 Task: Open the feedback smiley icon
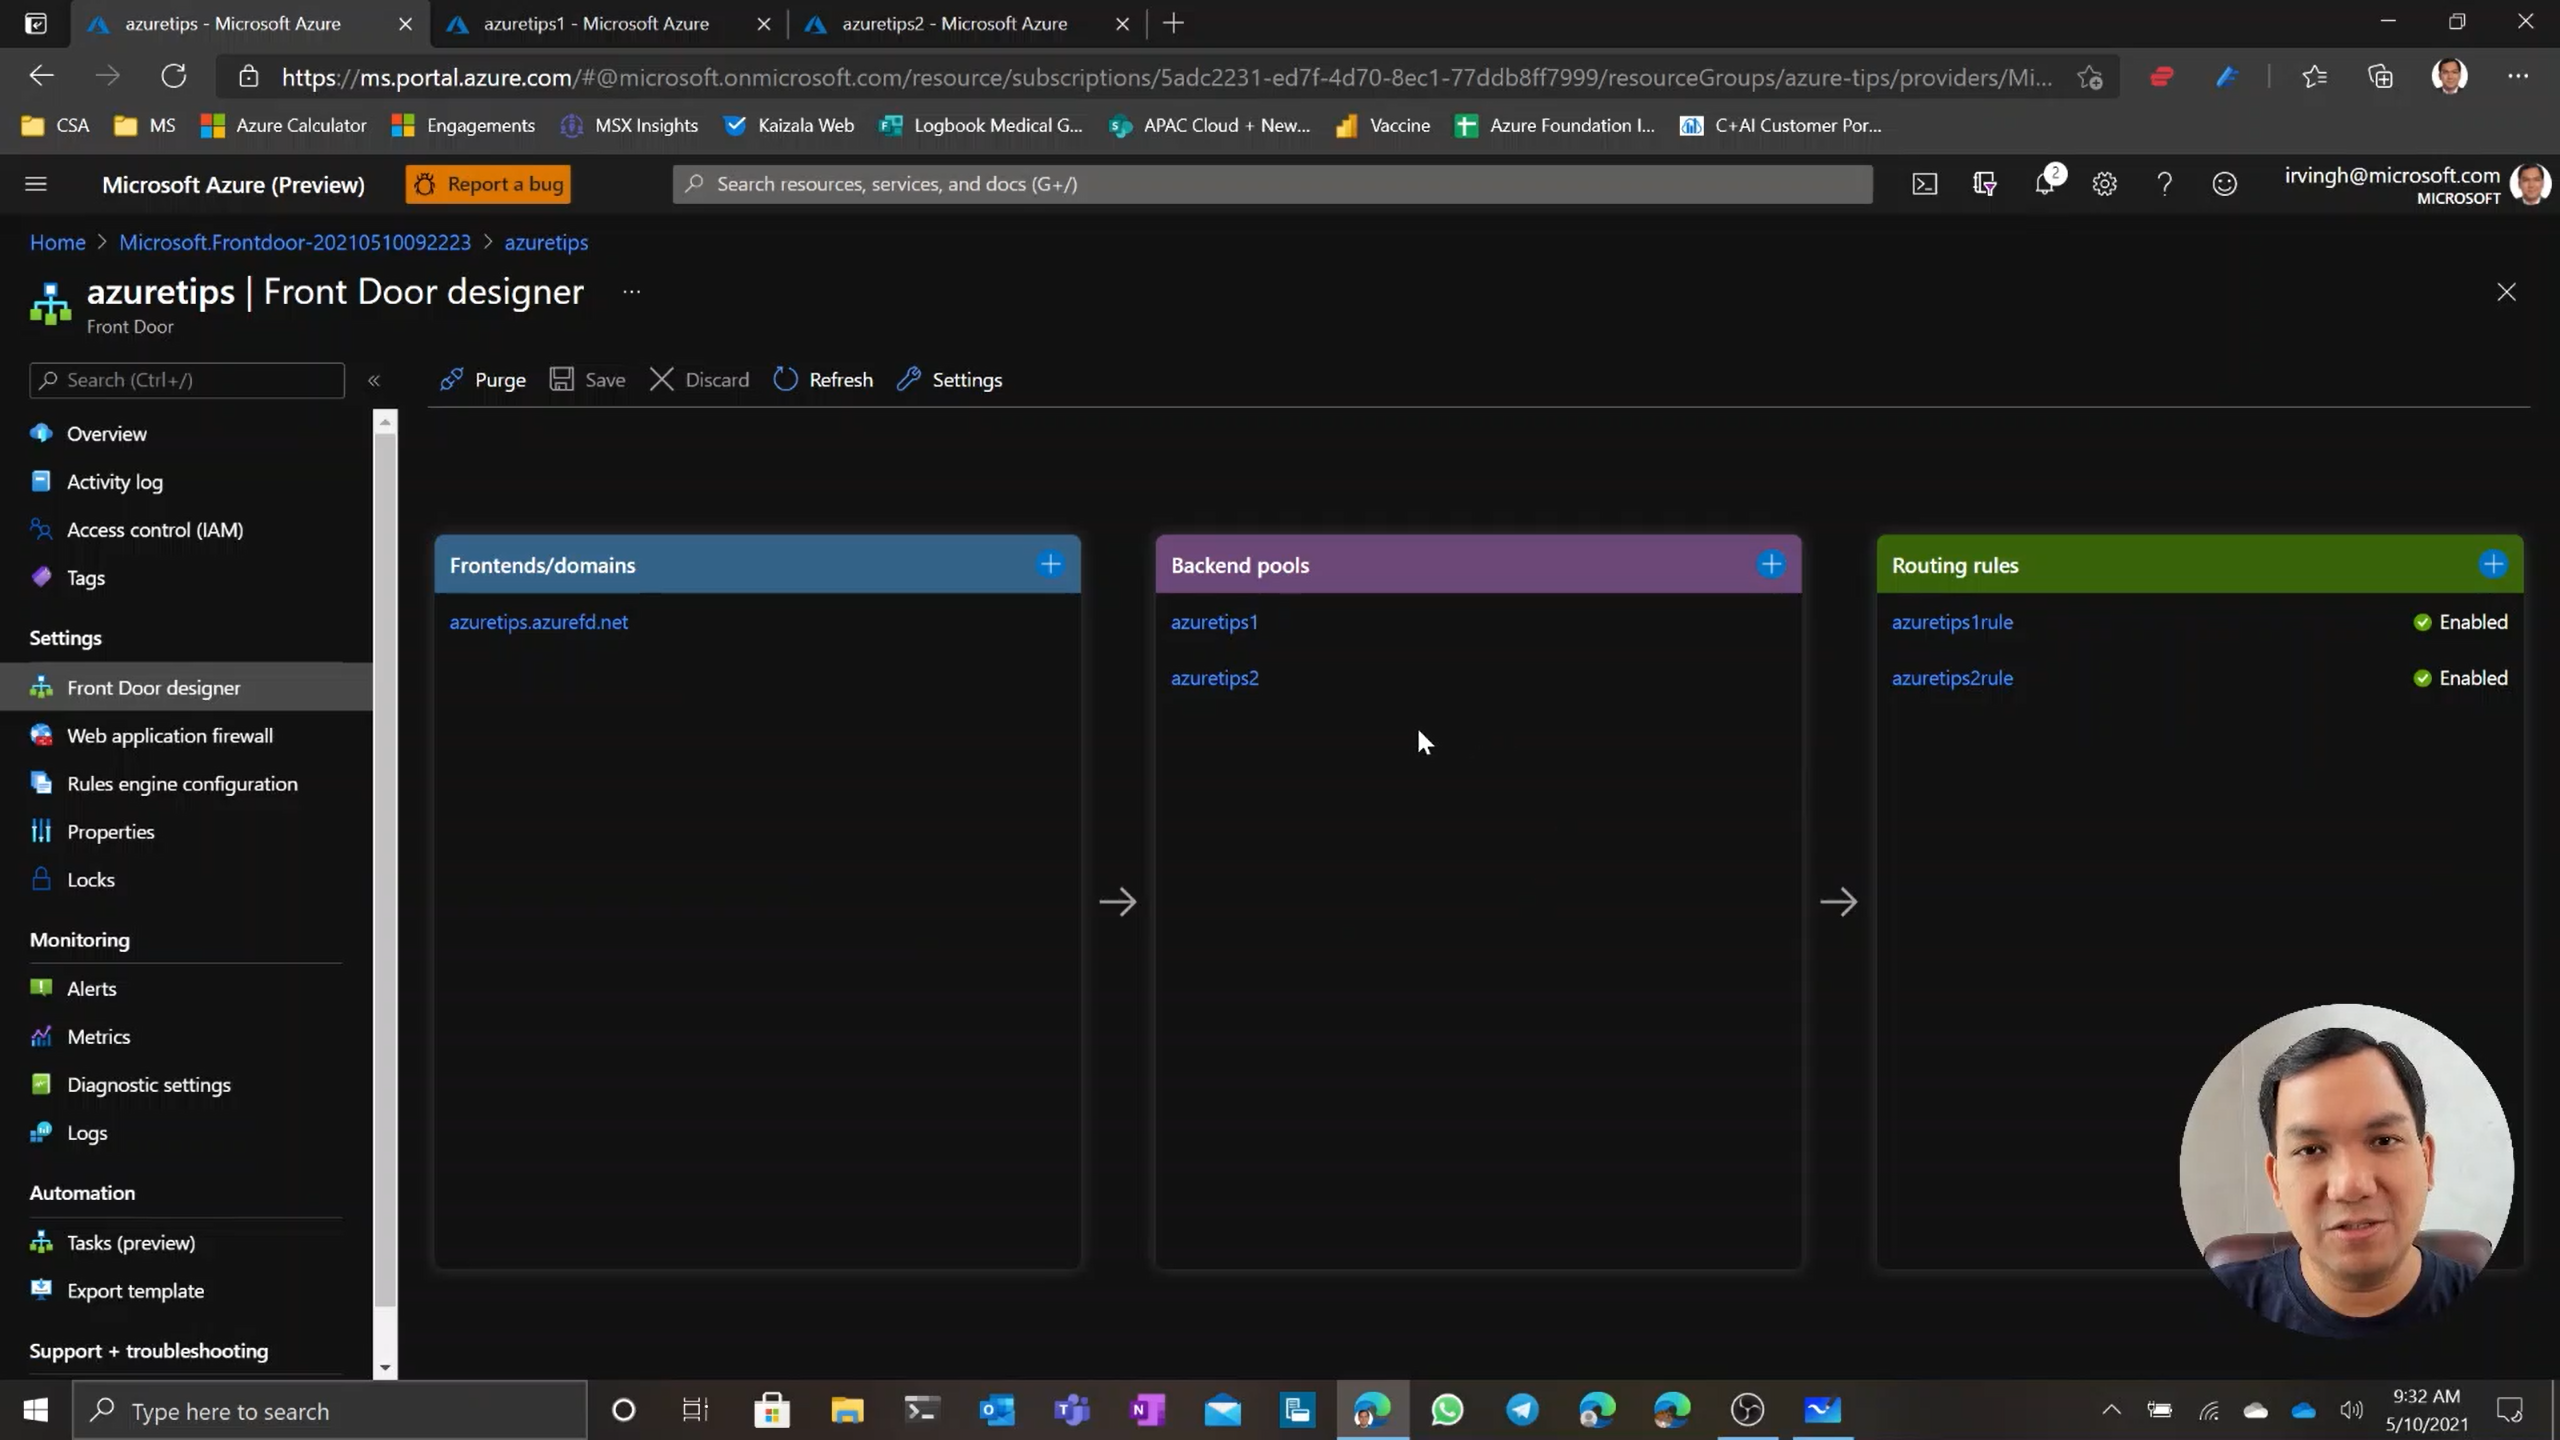[x=2225, y=184]
